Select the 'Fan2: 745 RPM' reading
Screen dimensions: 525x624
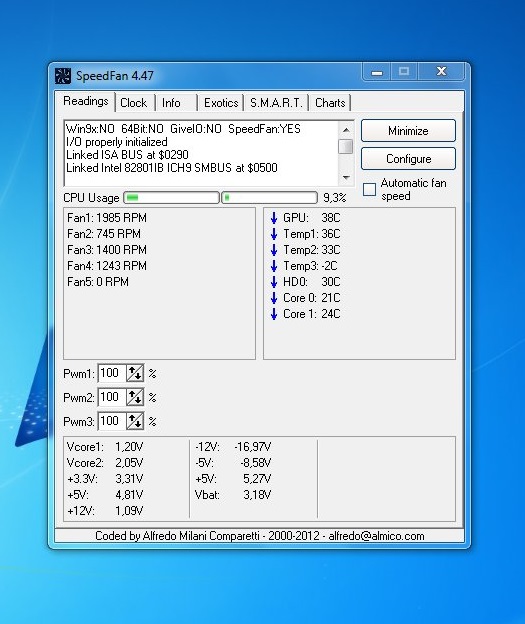tap(104, 234)
